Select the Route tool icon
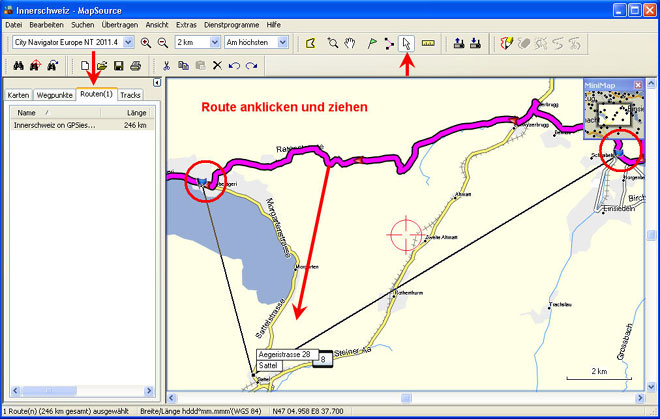This screenshot has height=419, width=660. [389, 43]
